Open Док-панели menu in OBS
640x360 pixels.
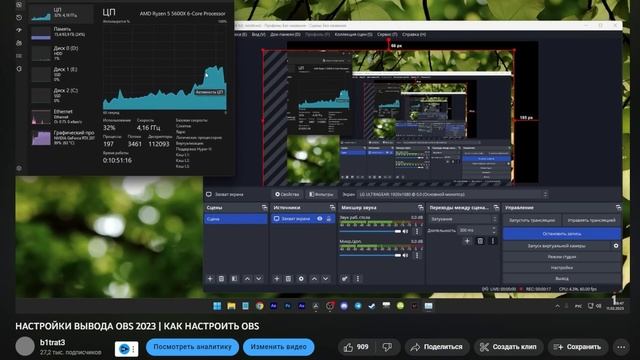(285, 35)
